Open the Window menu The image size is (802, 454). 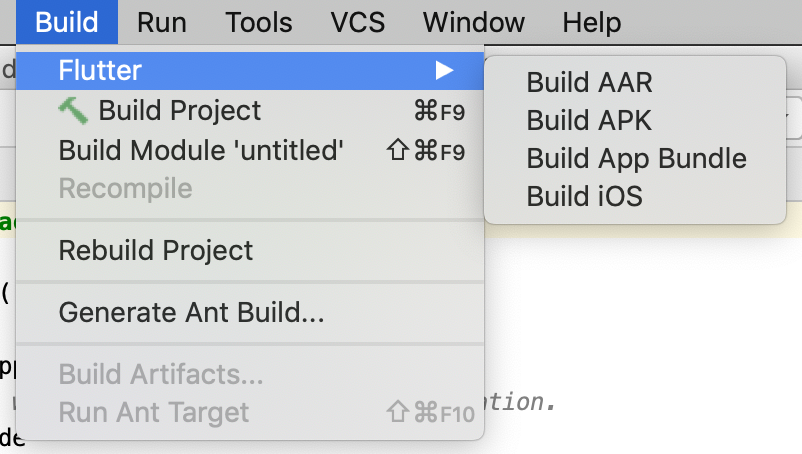[x=473, y=22]
